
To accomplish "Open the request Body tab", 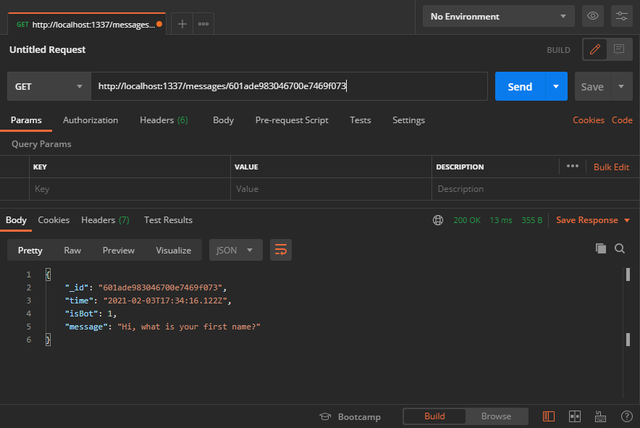I will [x=223, y=120].
